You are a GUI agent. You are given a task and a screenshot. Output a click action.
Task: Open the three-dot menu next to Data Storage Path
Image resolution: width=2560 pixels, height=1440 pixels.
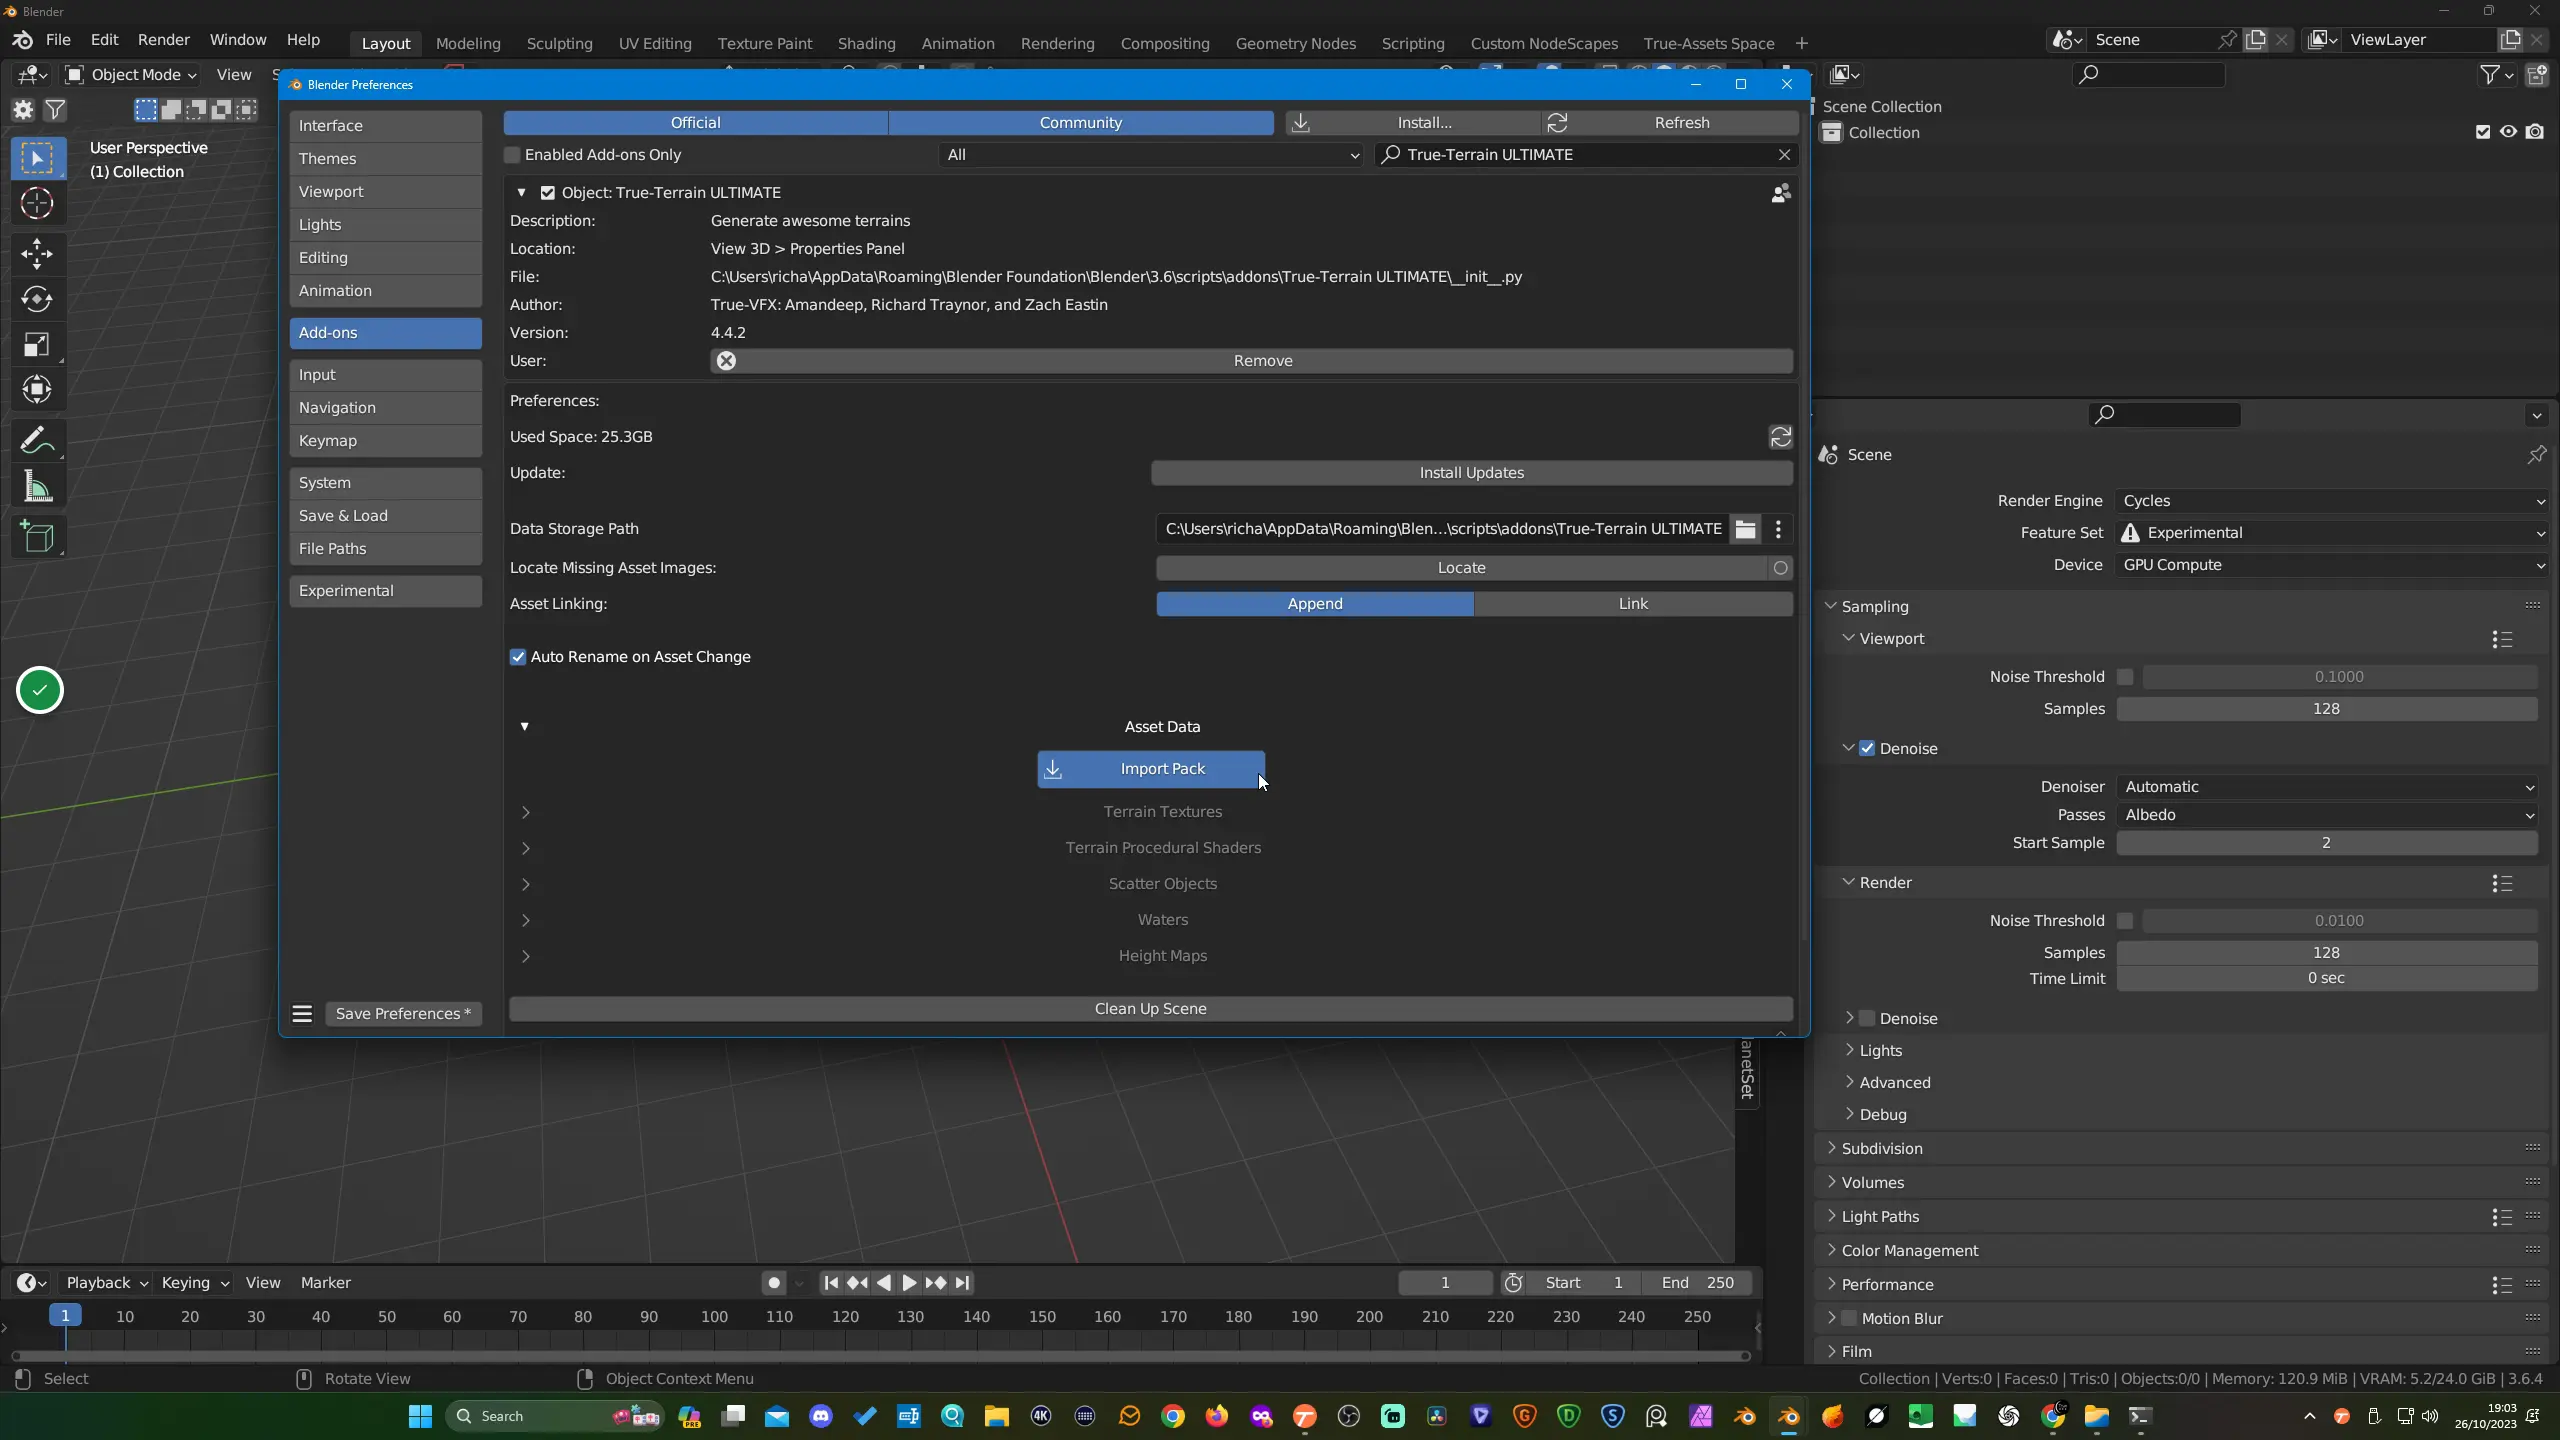(1778, 529)
